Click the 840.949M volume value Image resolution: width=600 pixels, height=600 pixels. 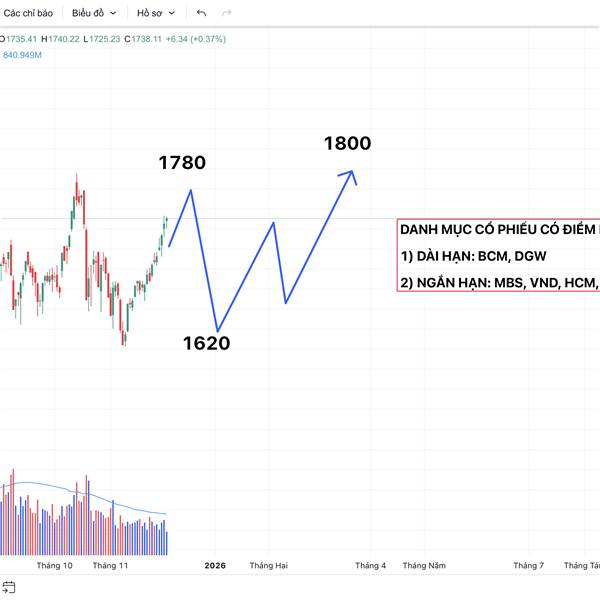click(x=23, y=55)
